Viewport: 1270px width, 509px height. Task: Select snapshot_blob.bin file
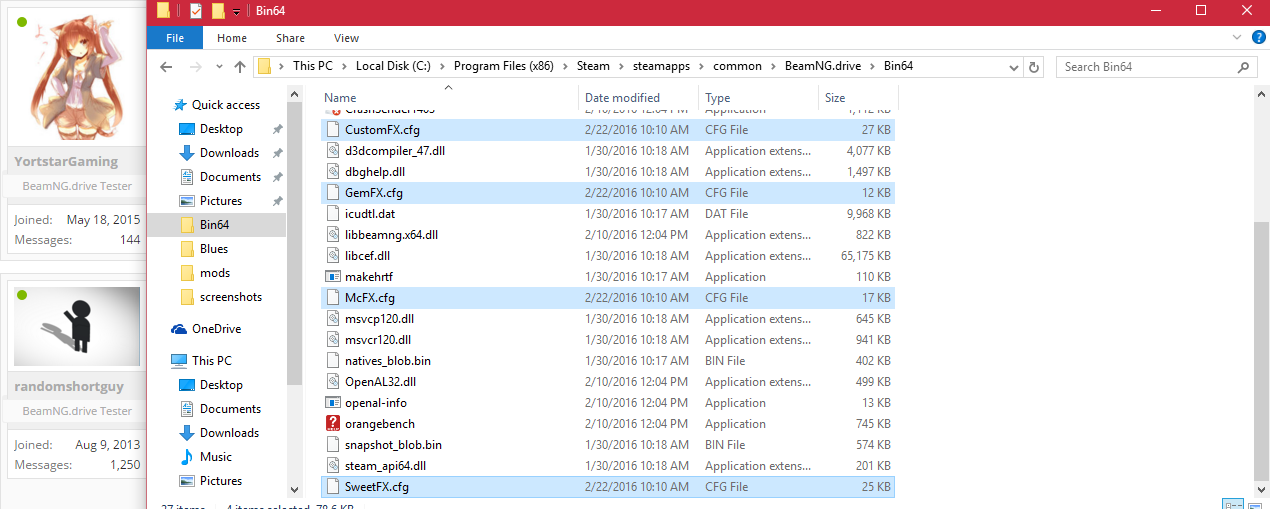(x=609, y=445)
